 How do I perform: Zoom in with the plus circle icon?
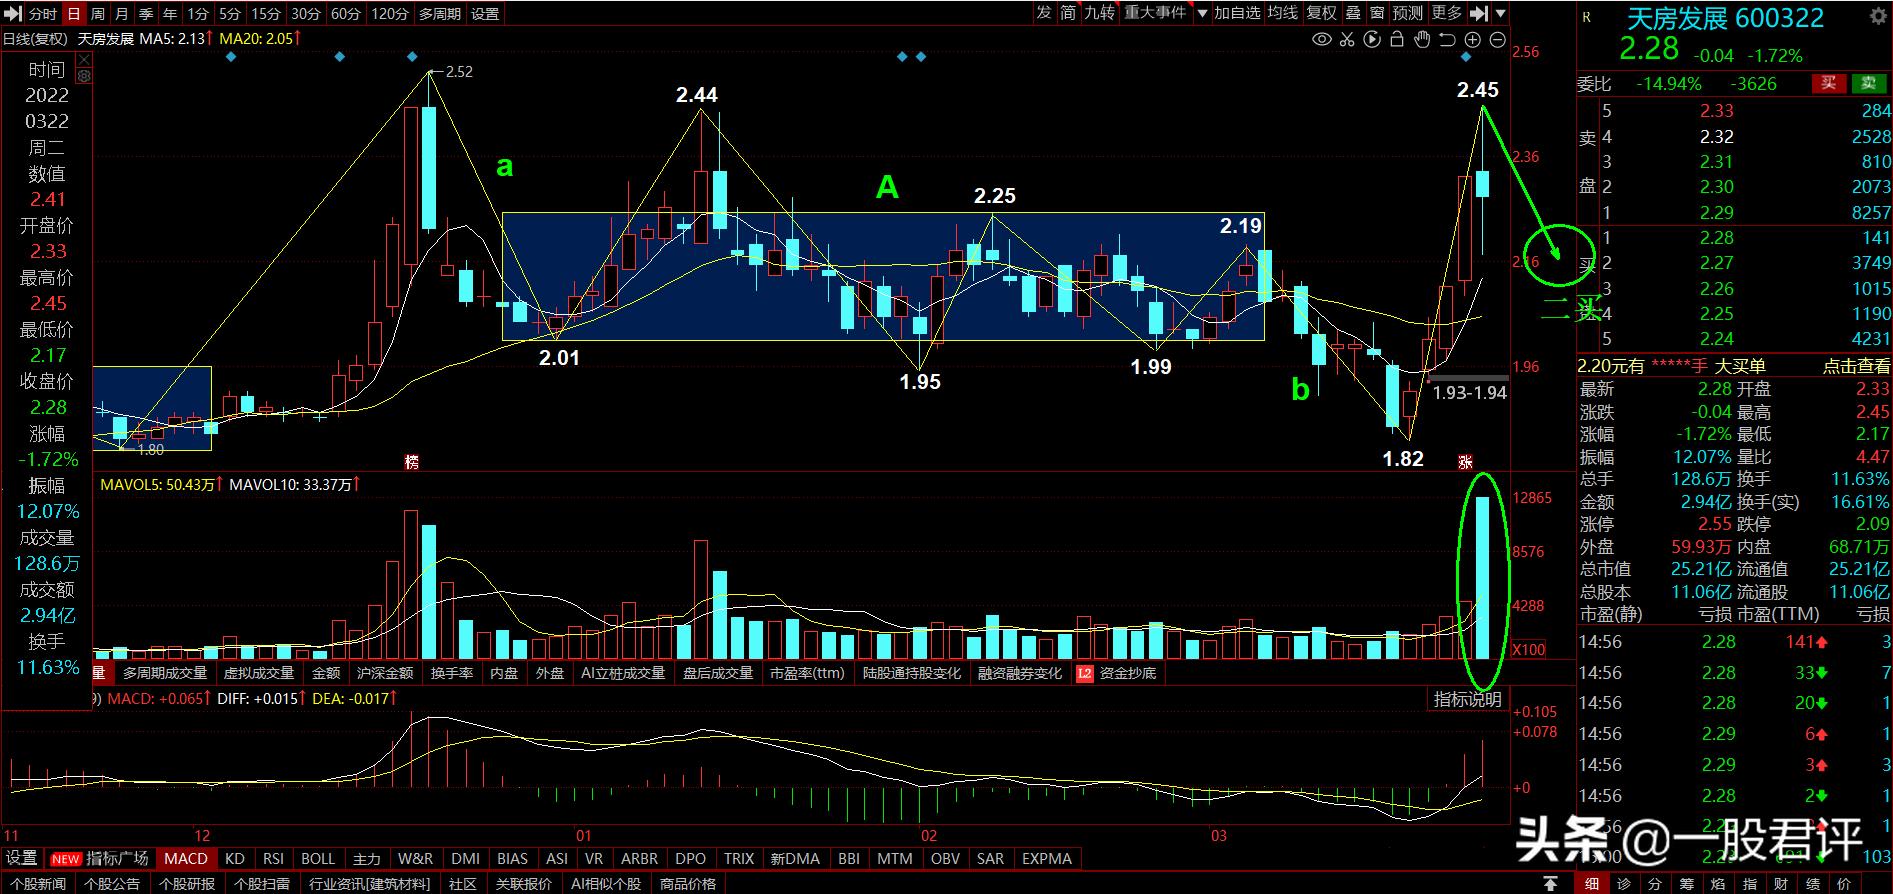click(x=1472, y=40)
